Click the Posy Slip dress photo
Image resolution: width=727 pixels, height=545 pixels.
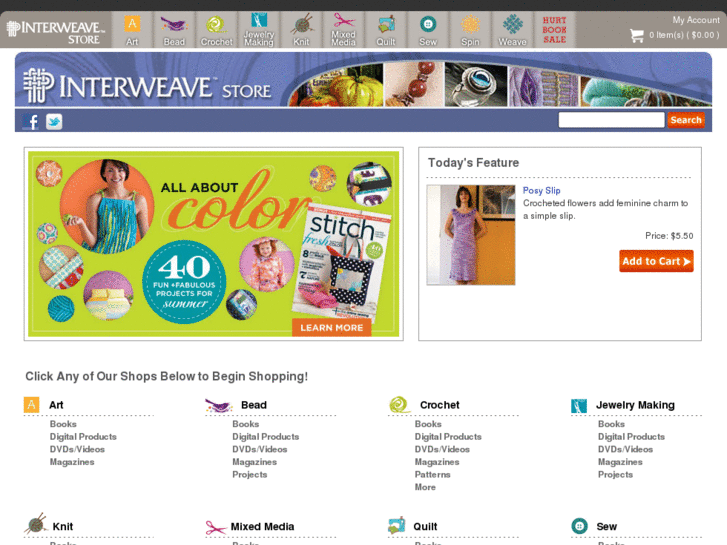471,235
